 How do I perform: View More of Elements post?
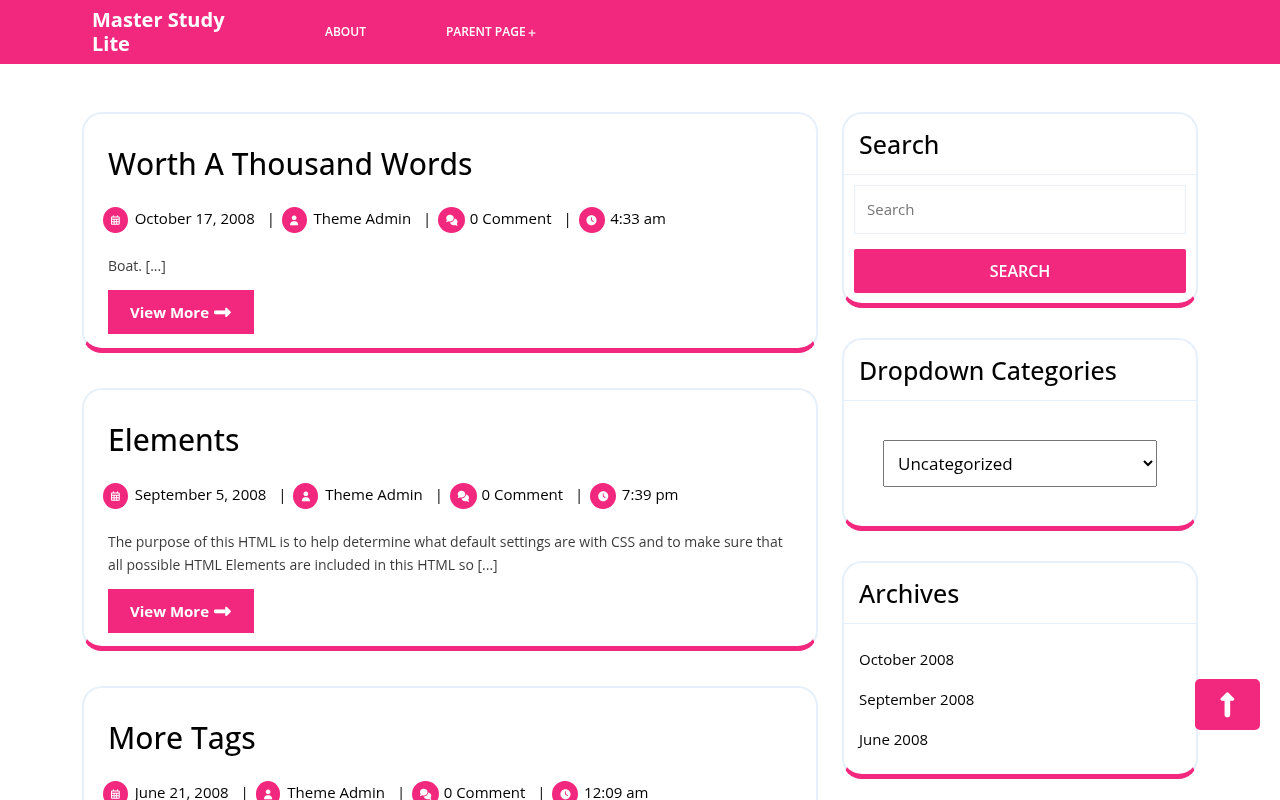181,611
